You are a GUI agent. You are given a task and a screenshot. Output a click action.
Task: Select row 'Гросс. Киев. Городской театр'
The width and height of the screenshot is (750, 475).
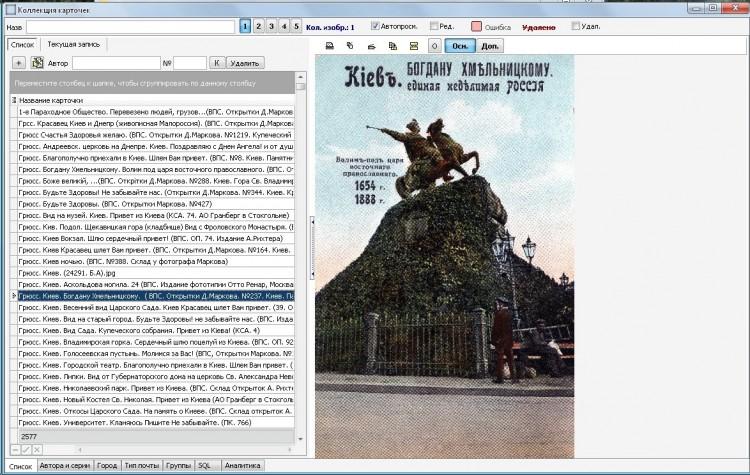(x=156, y=365)
